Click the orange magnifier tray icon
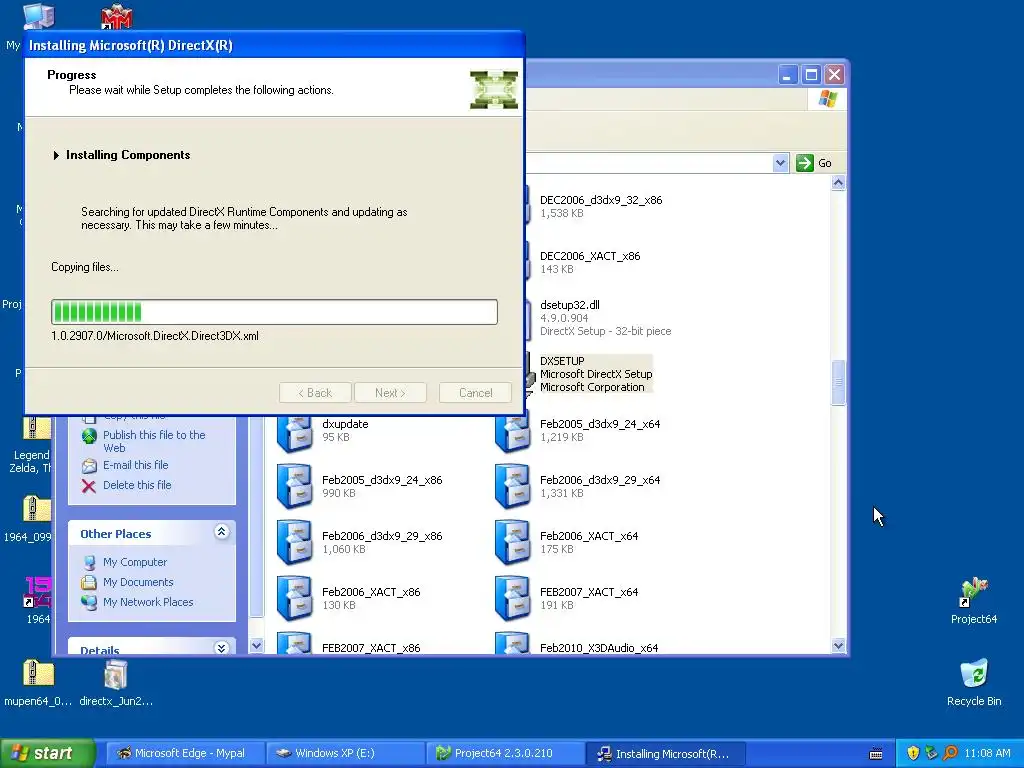This screenshot has width=1024, height=768. tap(950, 753)
